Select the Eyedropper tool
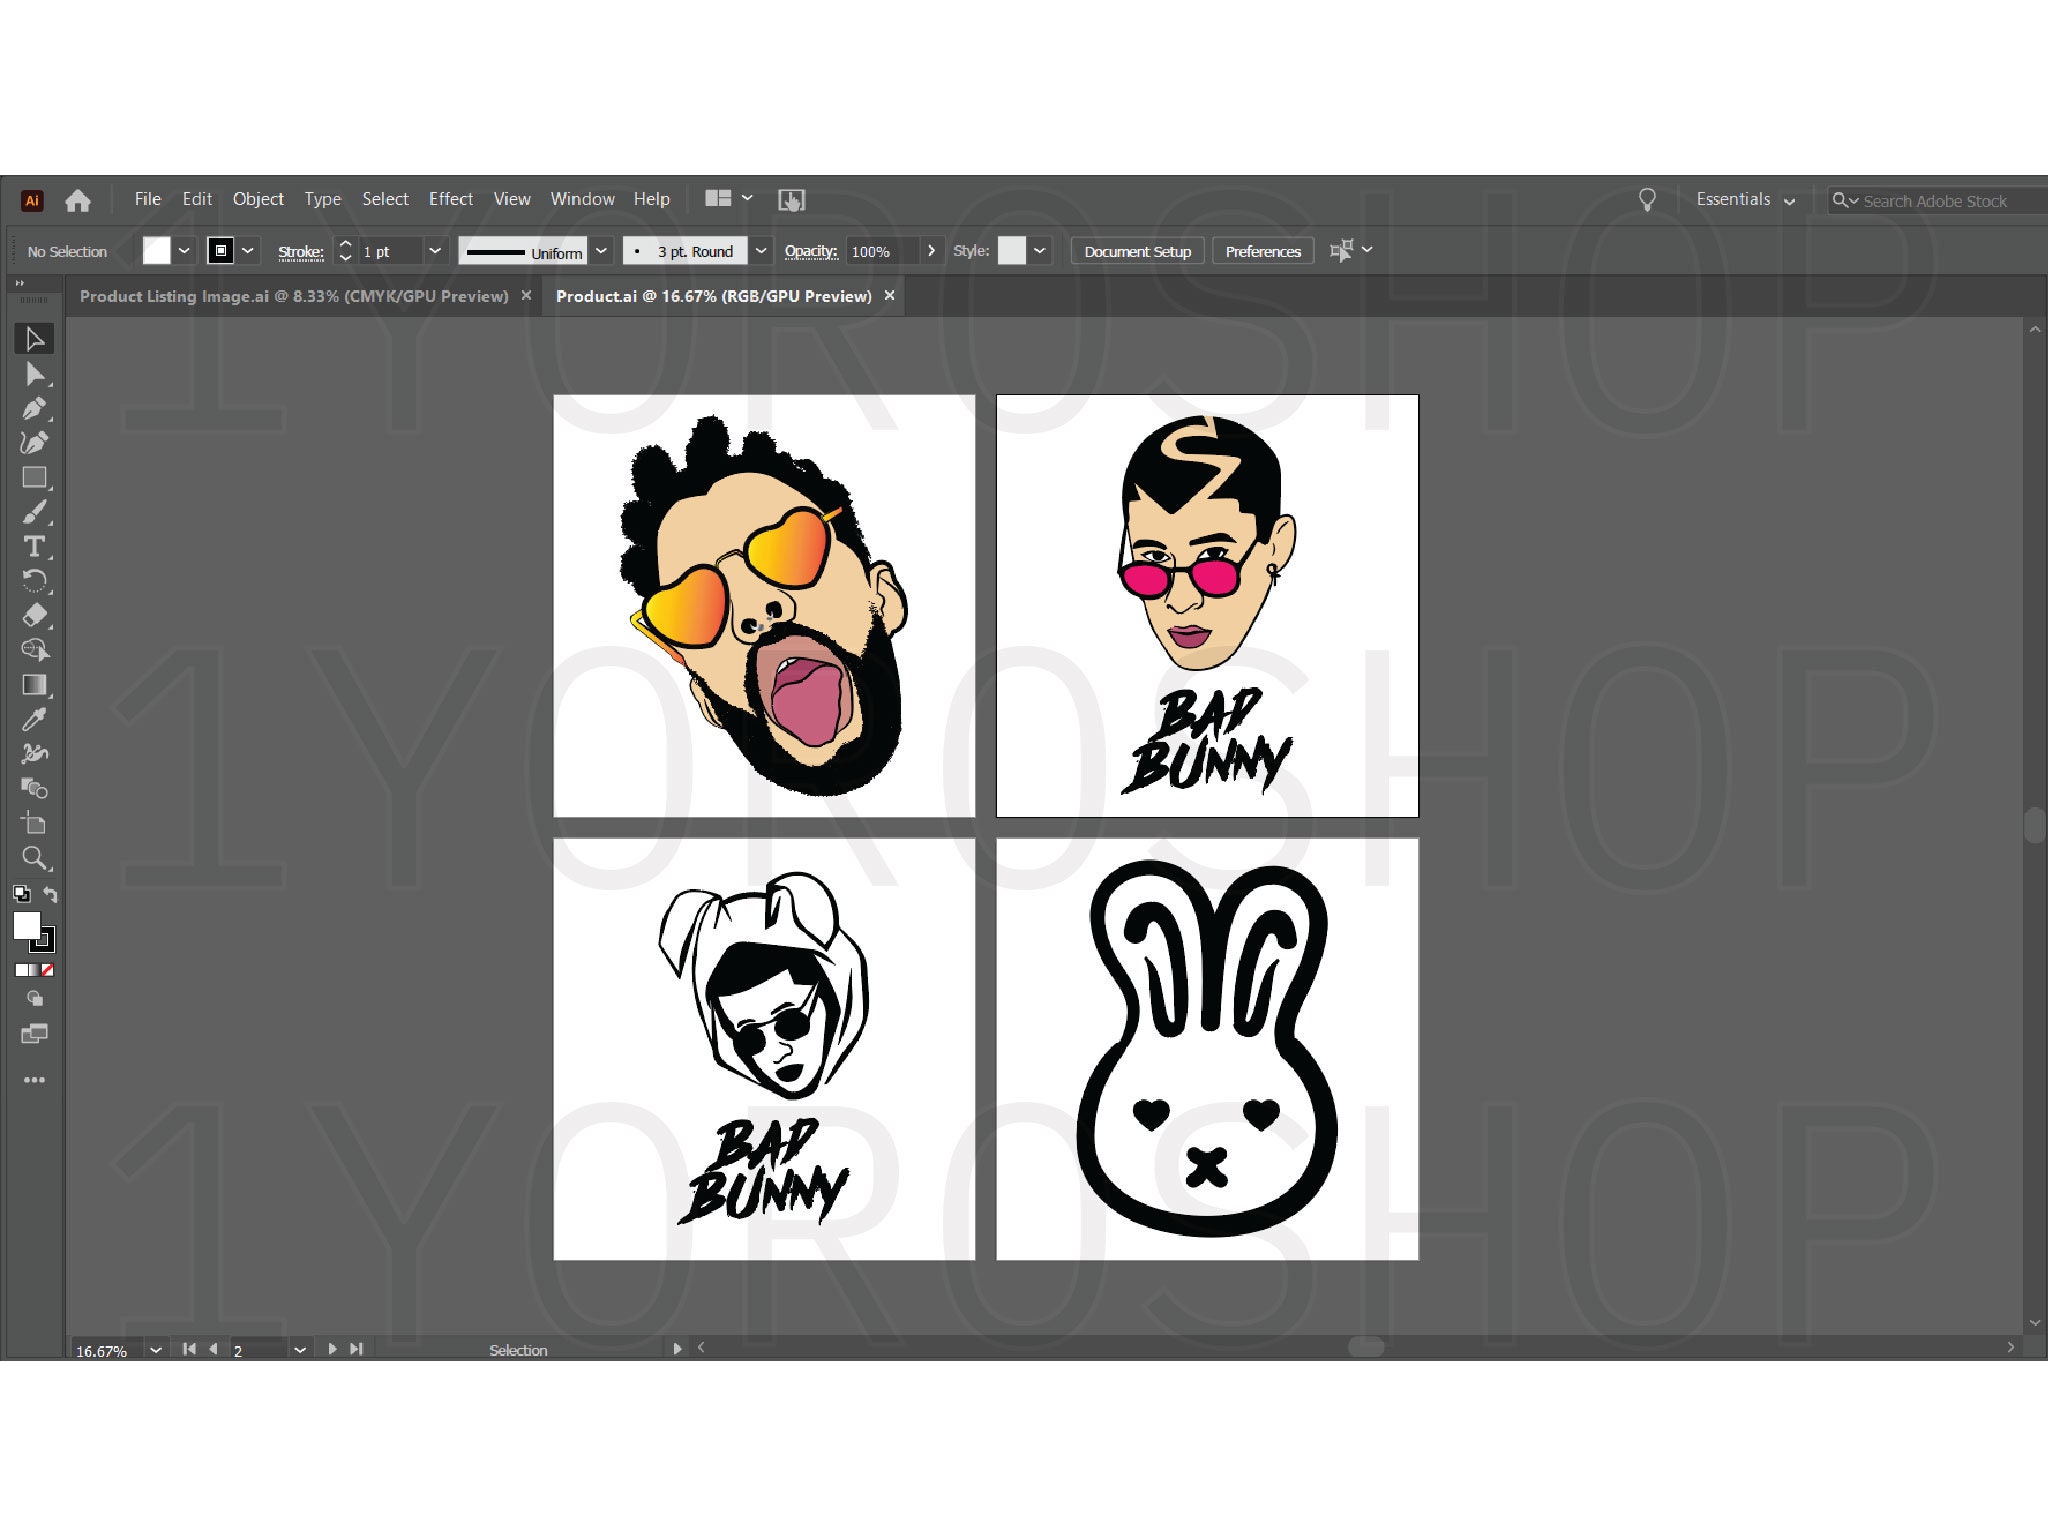 point(35,718)
